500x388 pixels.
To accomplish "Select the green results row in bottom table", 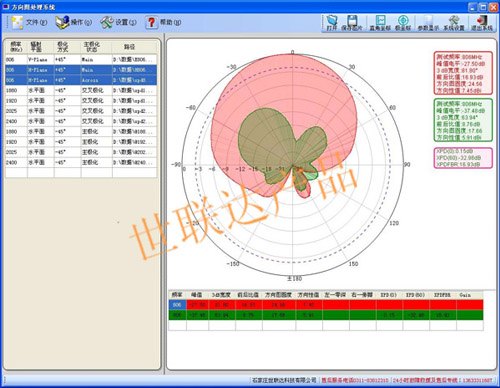I will point(326,315).
